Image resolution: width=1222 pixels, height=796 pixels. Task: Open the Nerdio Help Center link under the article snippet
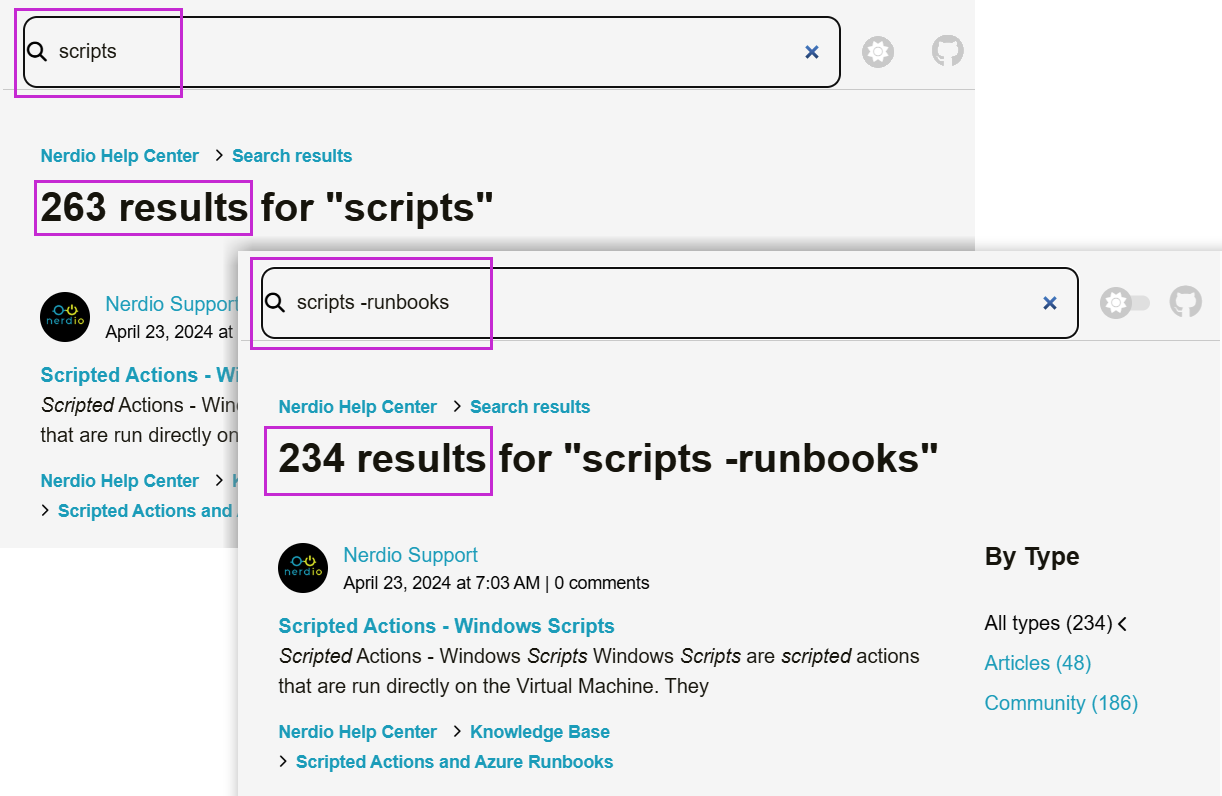(x=358, y=732)
